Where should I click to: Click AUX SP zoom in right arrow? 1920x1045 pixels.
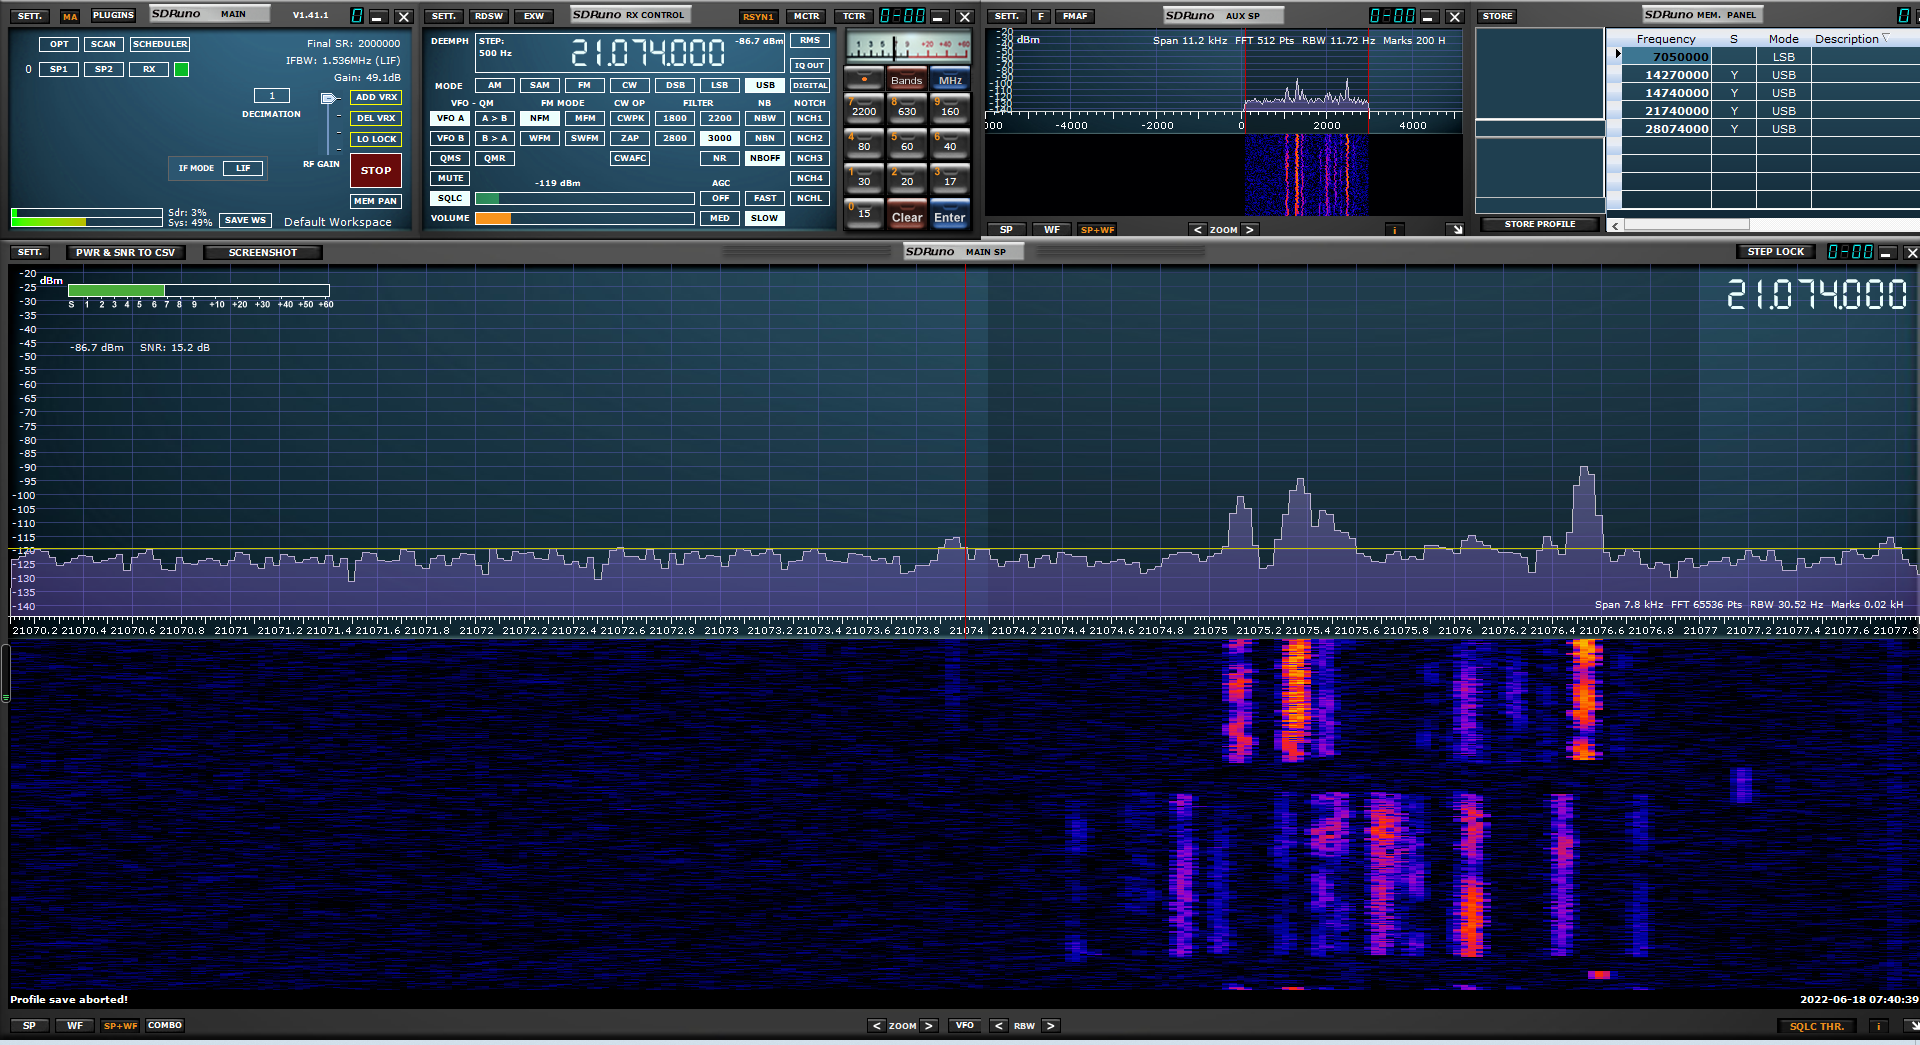(x=1249, y=229)
